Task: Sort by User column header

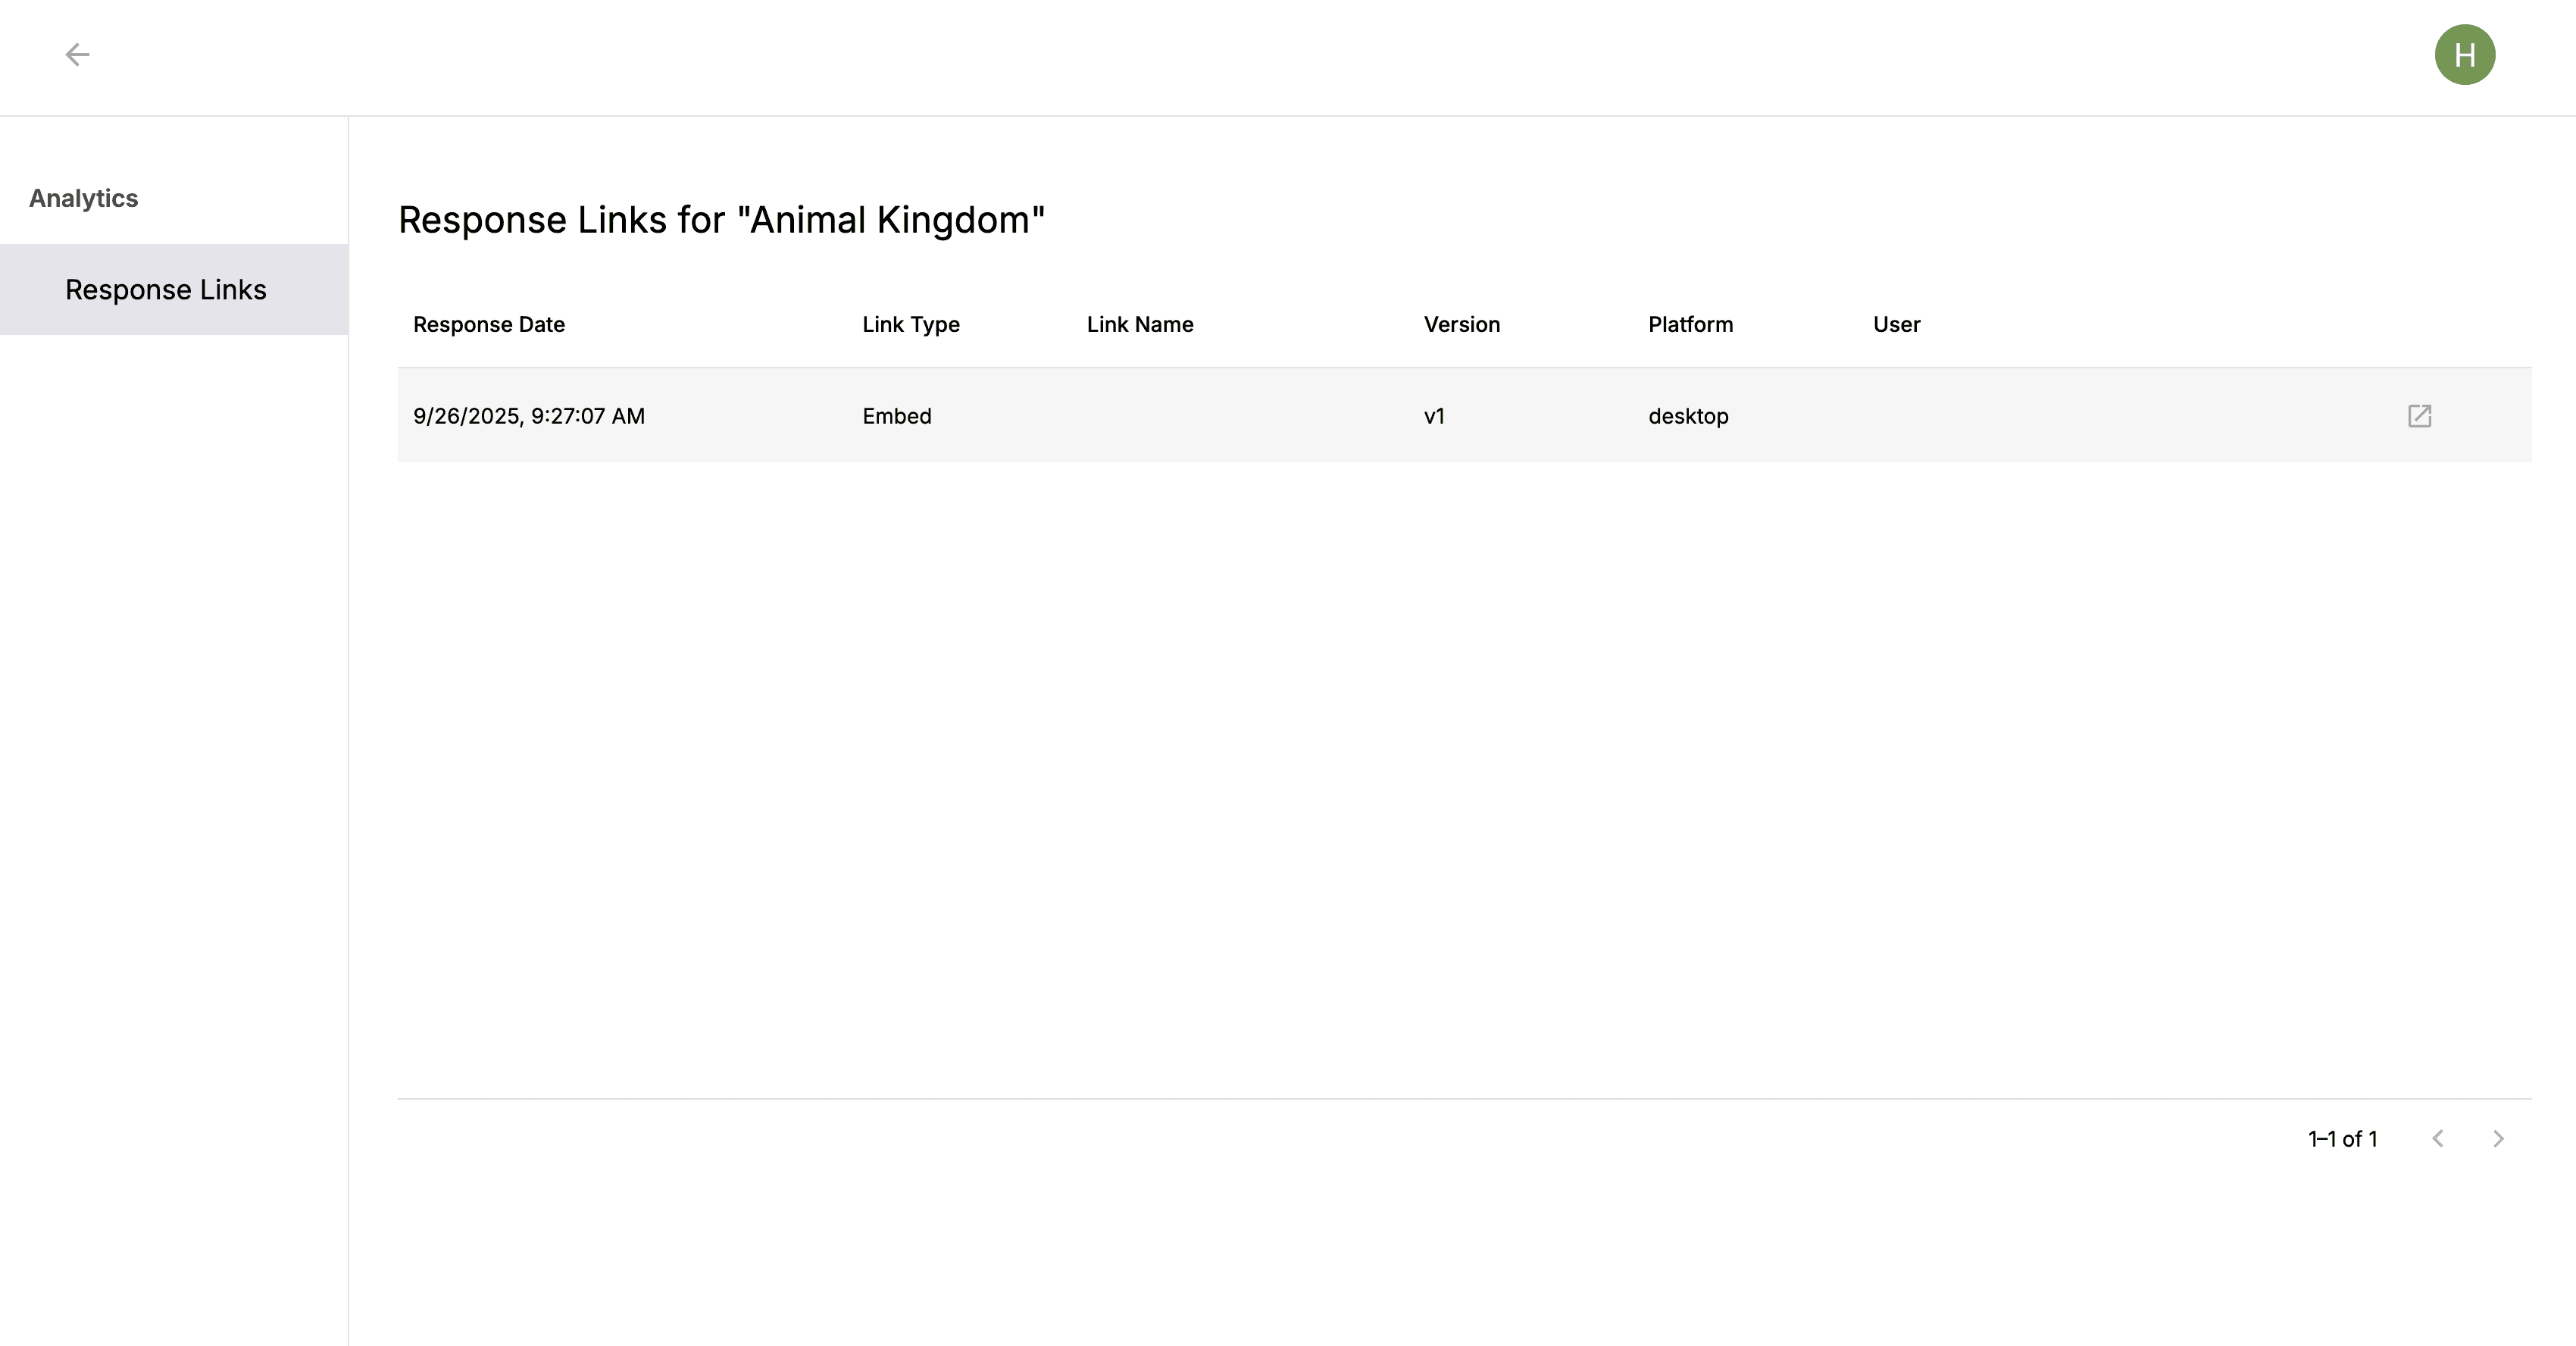Action: click(x=1896, y=324)
